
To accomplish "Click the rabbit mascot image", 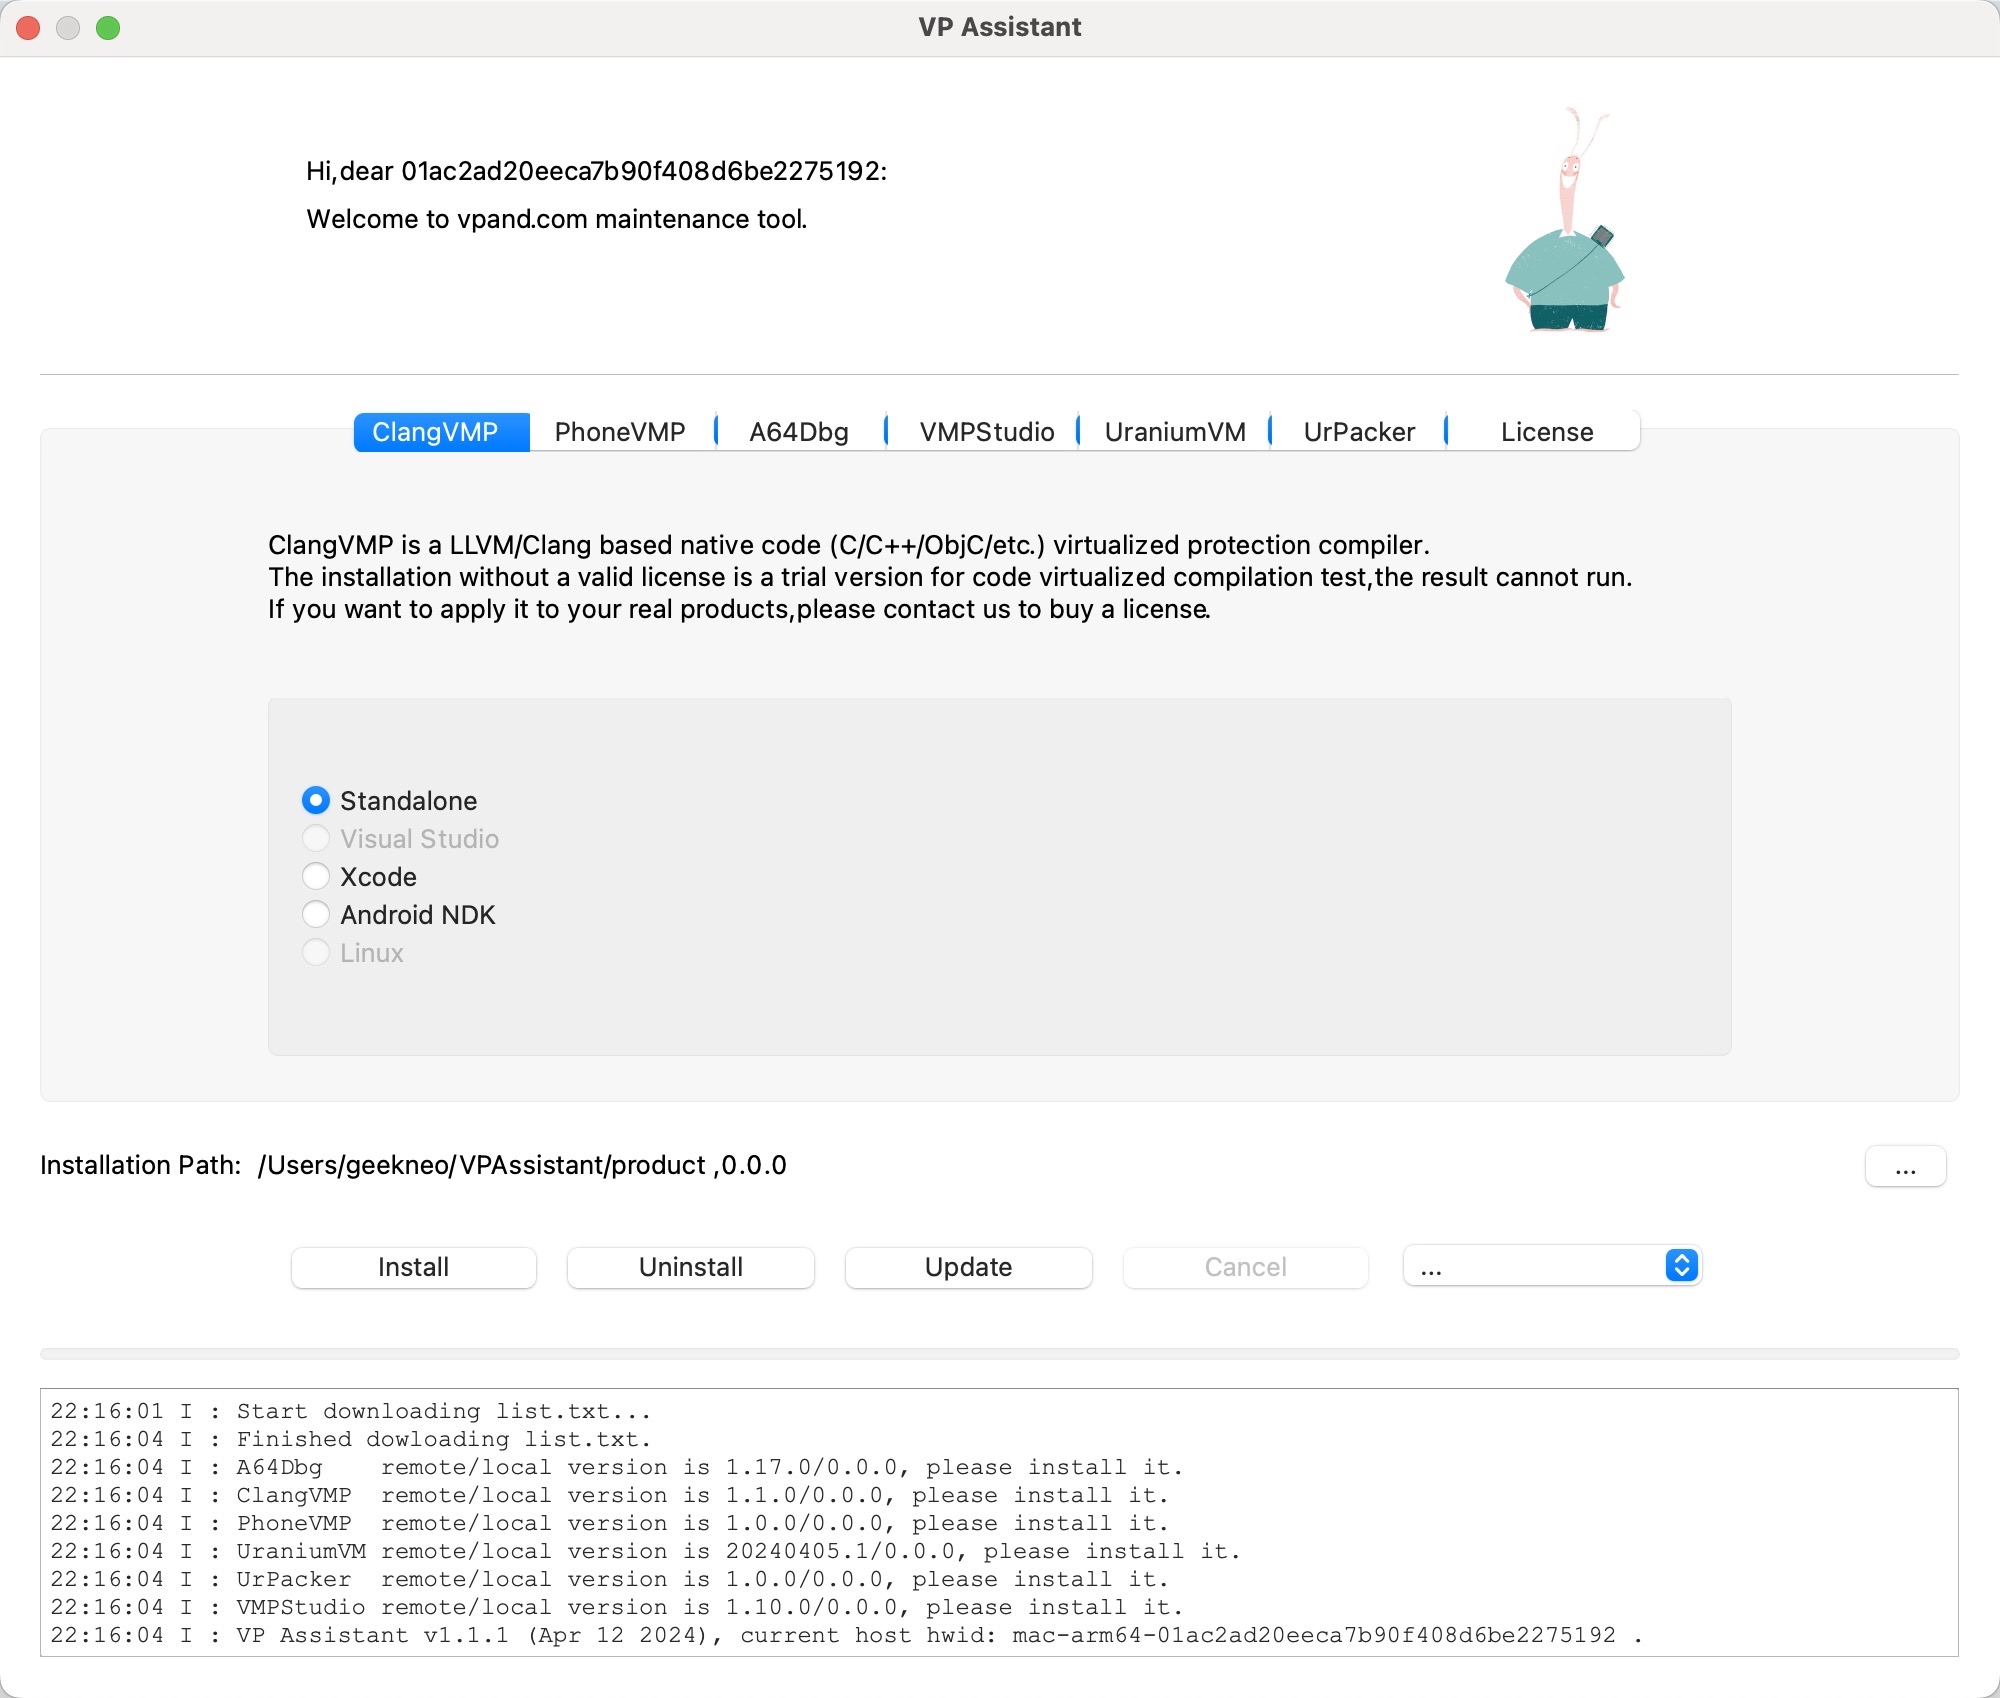I will [1565, 225].
